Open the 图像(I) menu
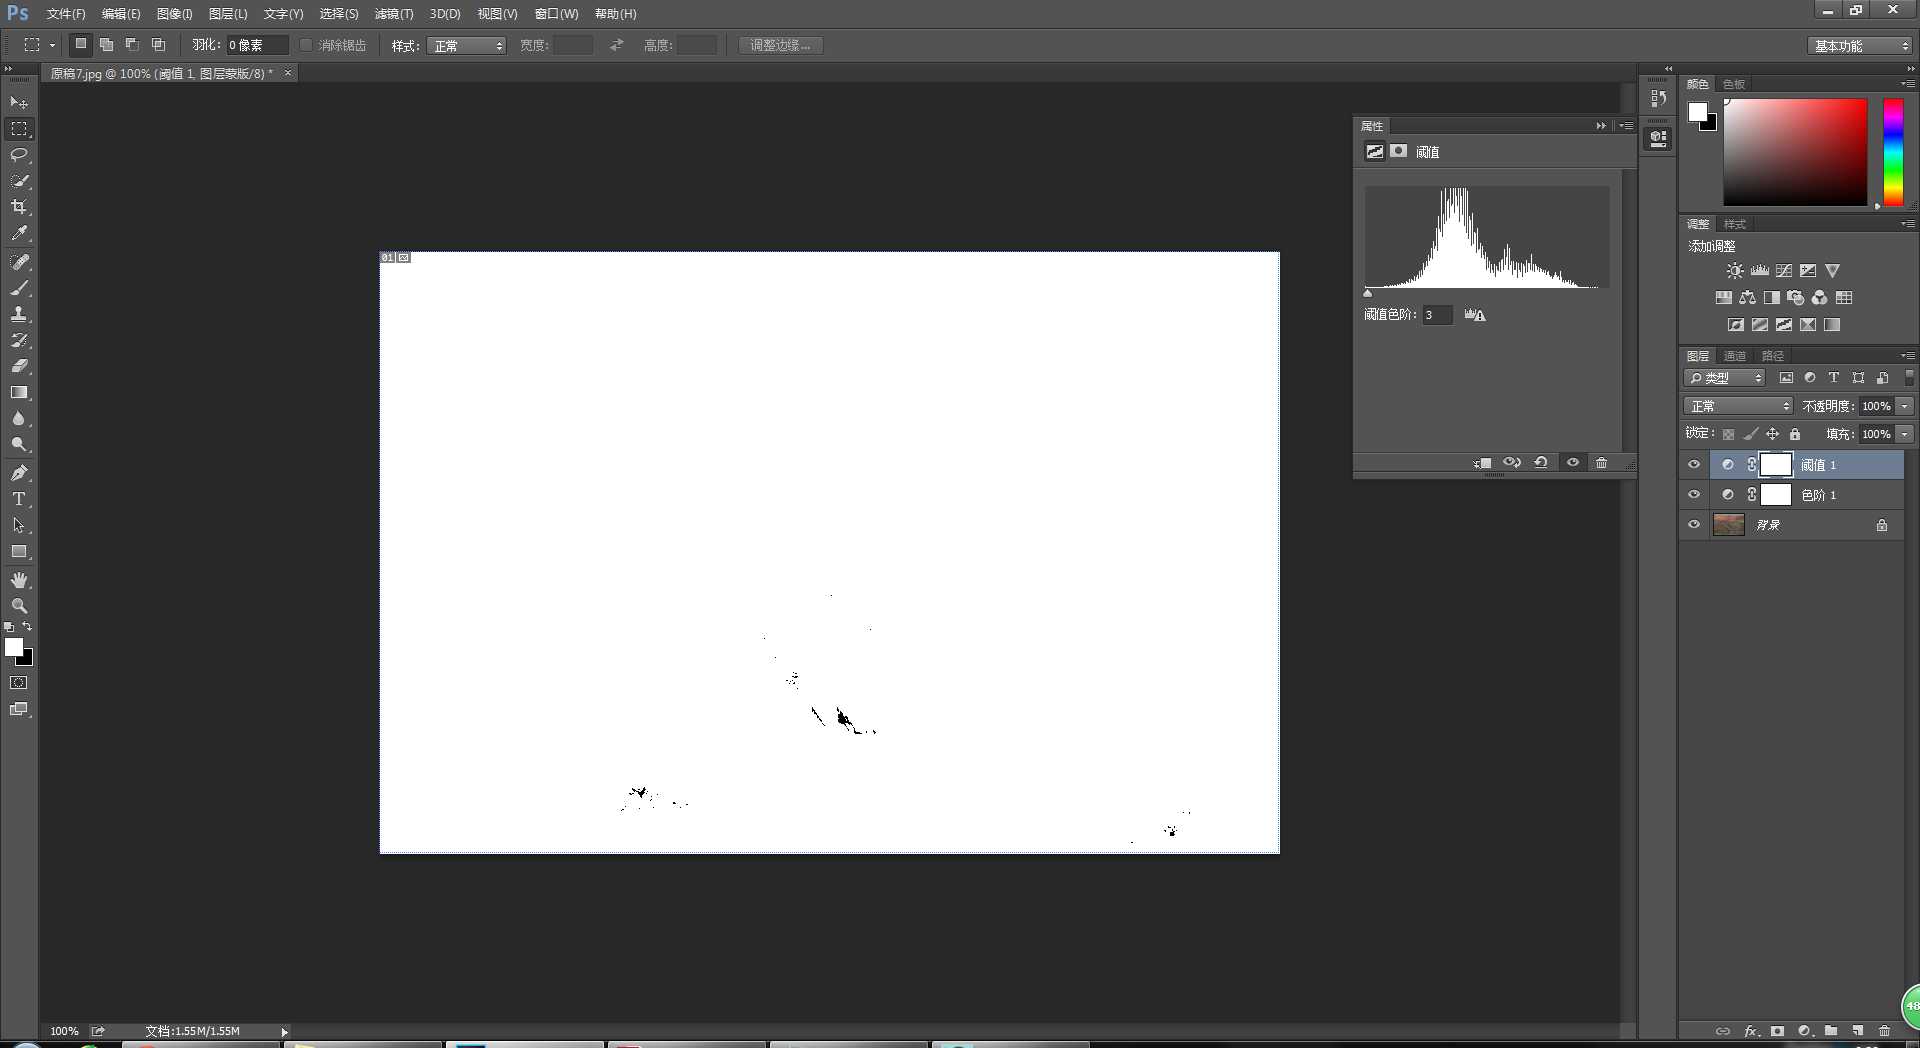Image resolution: width=1920 pixels, height=1048 pixels. 174,14
